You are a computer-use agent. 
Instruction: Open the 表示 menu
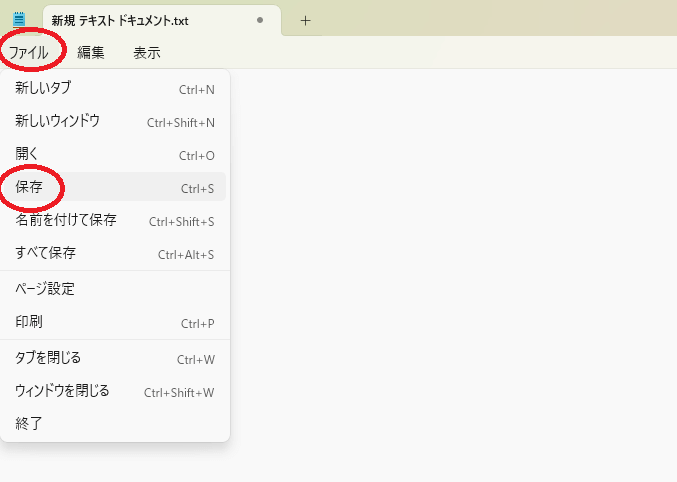coord(147,52)
